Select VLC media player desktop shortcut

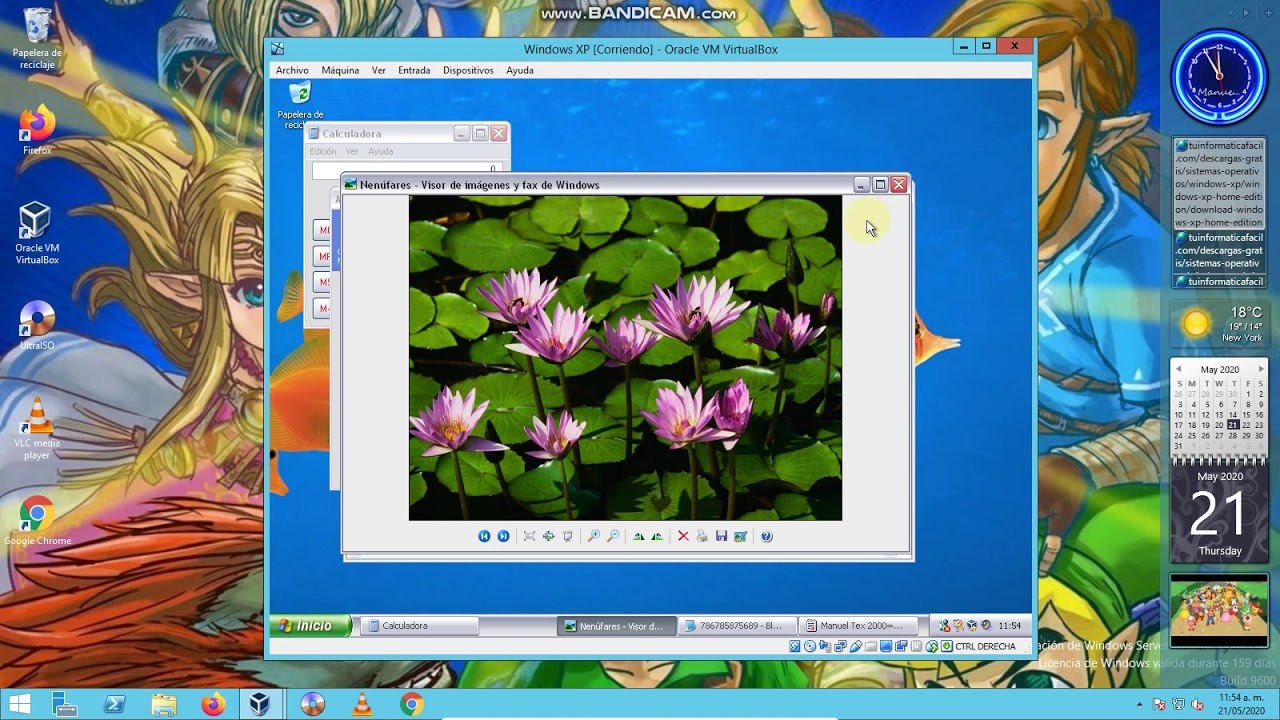point(37,429)
